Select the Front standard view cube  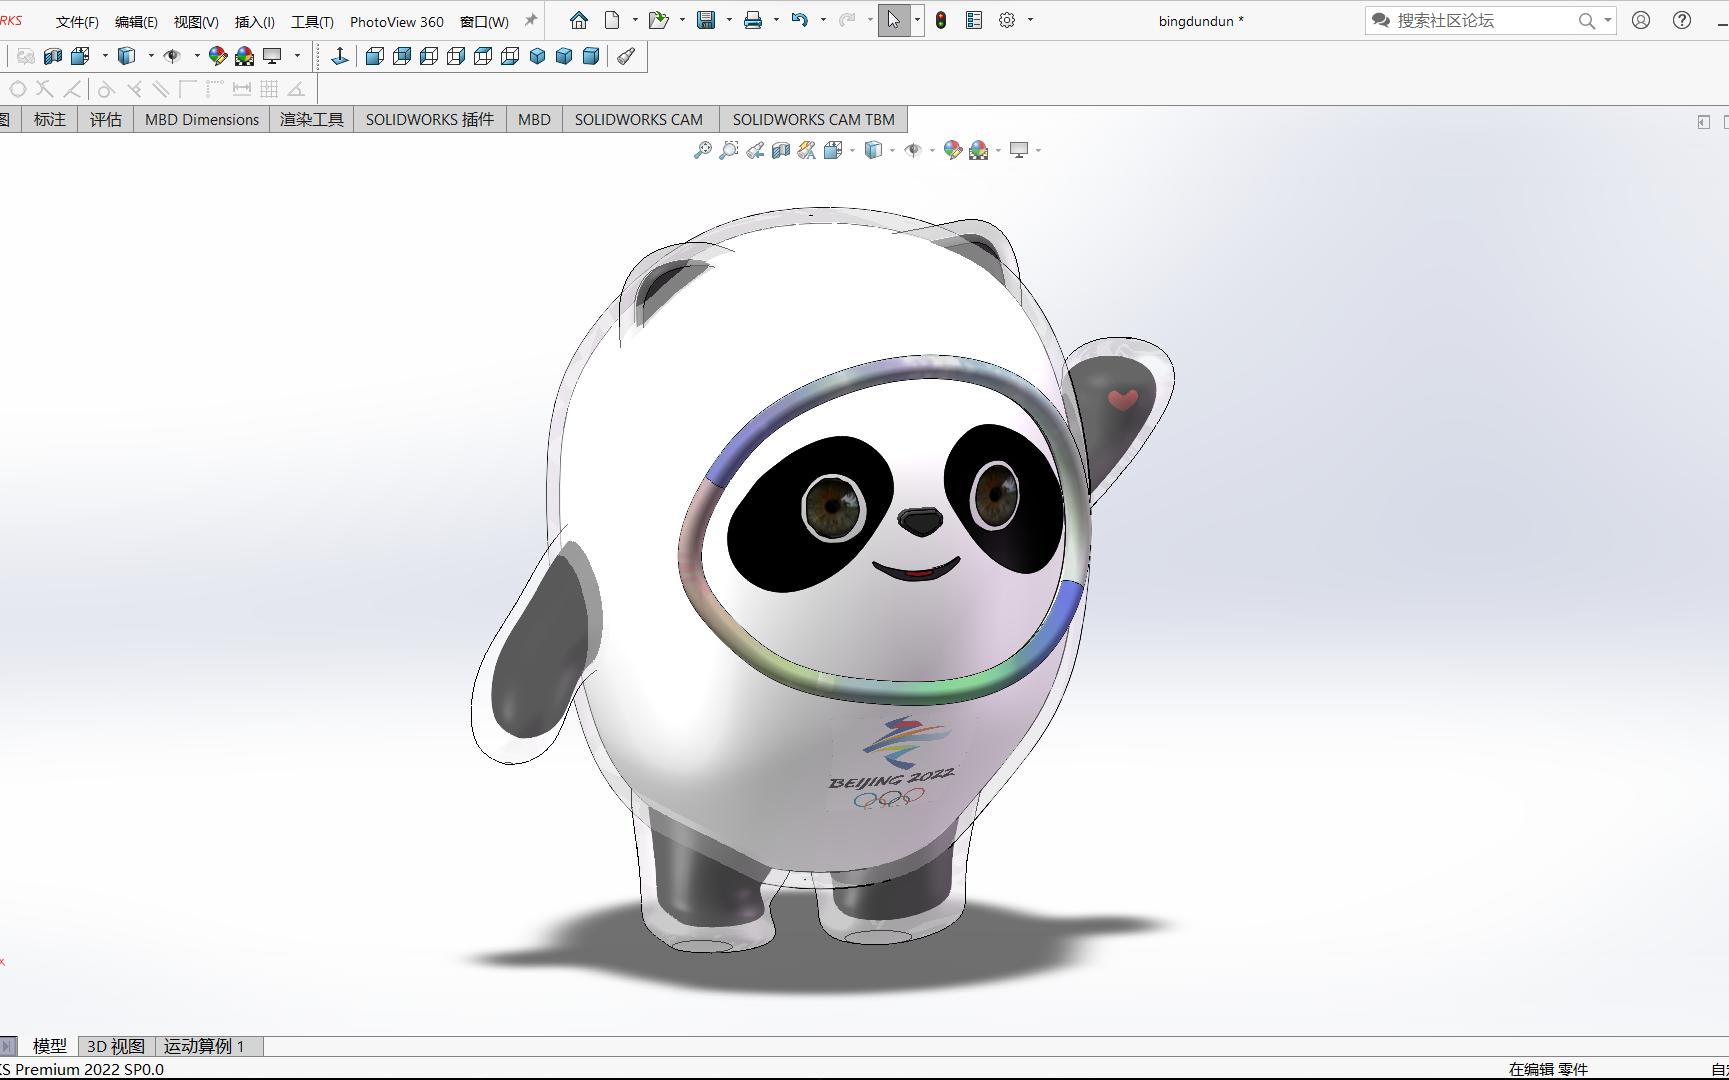coord(375,56)
